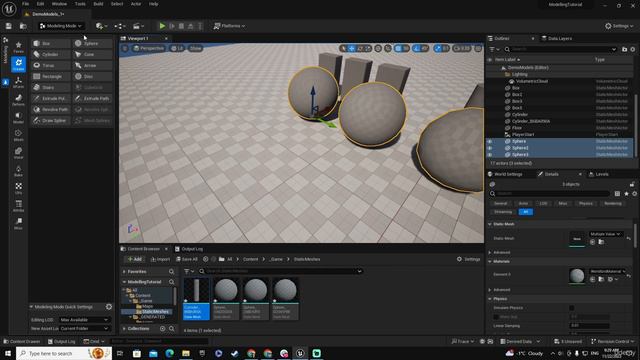Choose the Extrude Path tool
640x360 pixels.
coord(93,98)
